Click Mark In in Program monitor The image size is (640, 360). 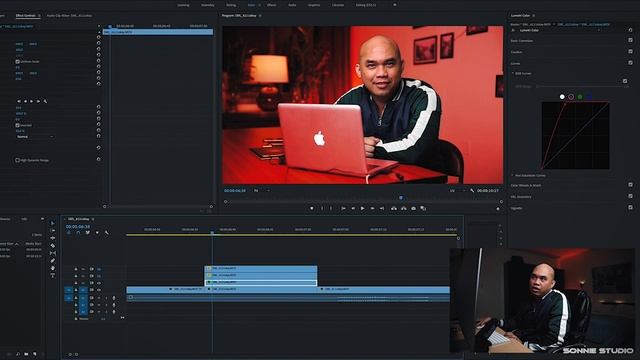tap(322, 209)
